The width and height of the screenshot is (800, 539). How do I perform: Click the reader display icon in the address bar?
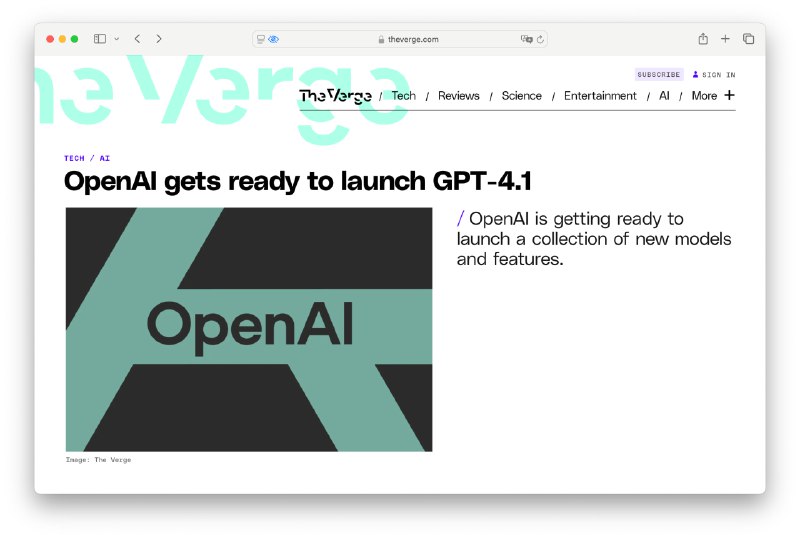pyautogui.click(x=261, y=39)
